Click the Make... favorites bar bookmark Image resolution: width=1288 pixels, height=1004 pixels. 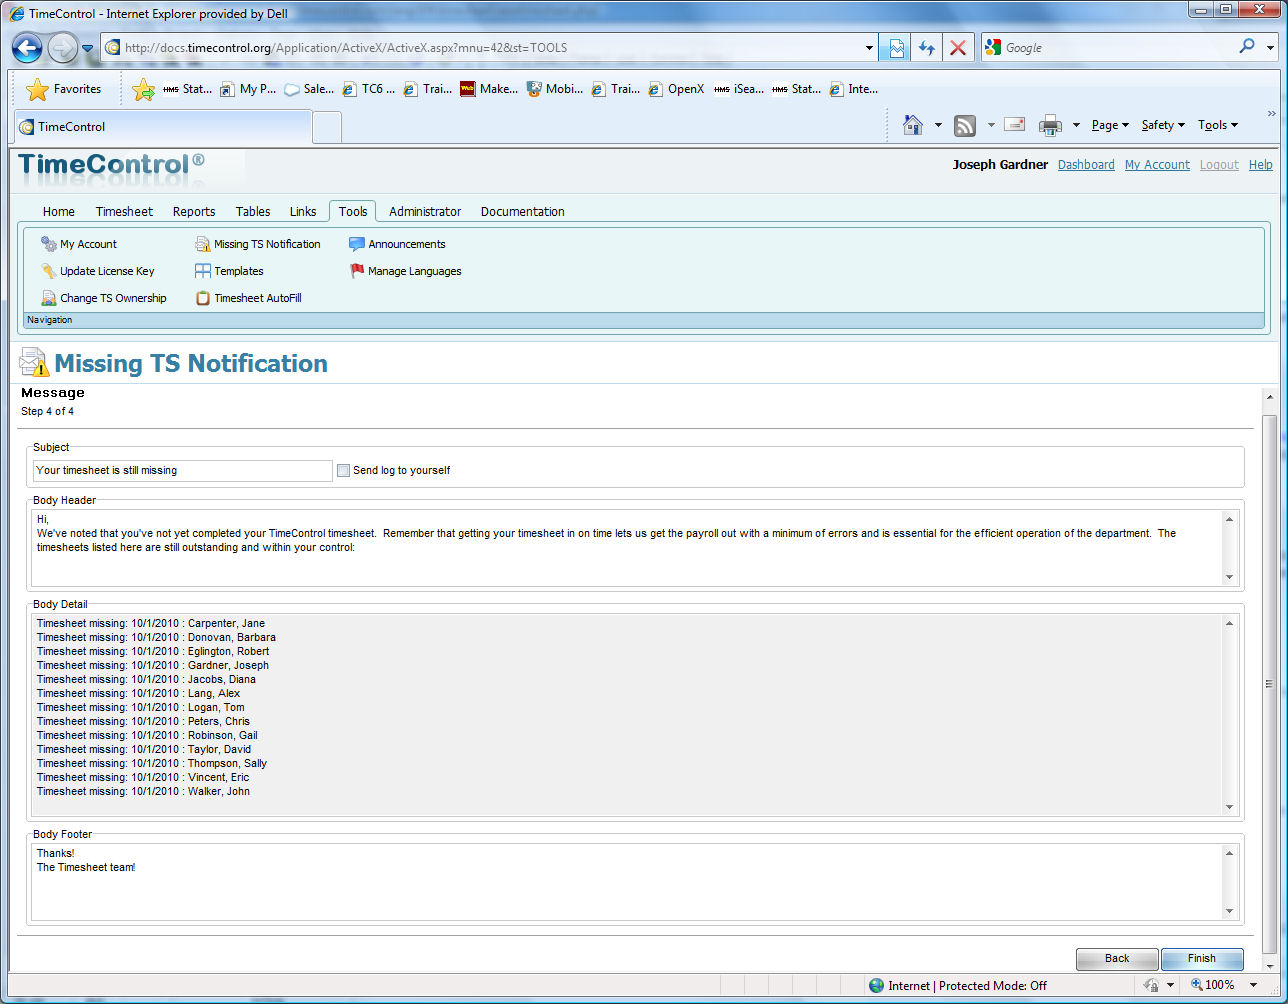click(x=489, y=89)
